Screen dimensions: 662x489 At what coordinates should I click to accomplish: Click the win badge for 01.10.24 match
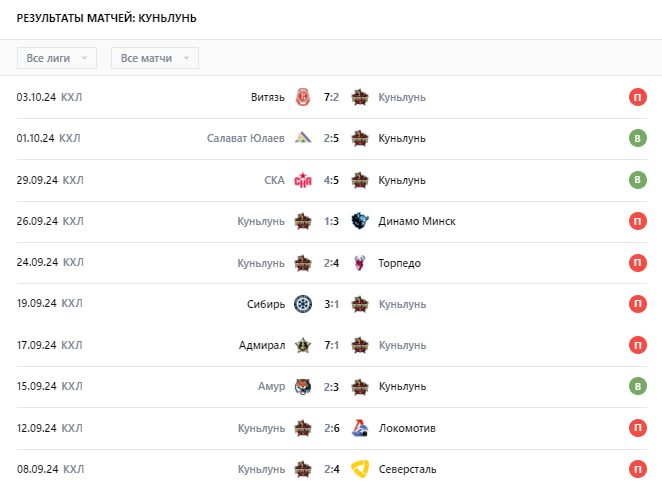637,138
